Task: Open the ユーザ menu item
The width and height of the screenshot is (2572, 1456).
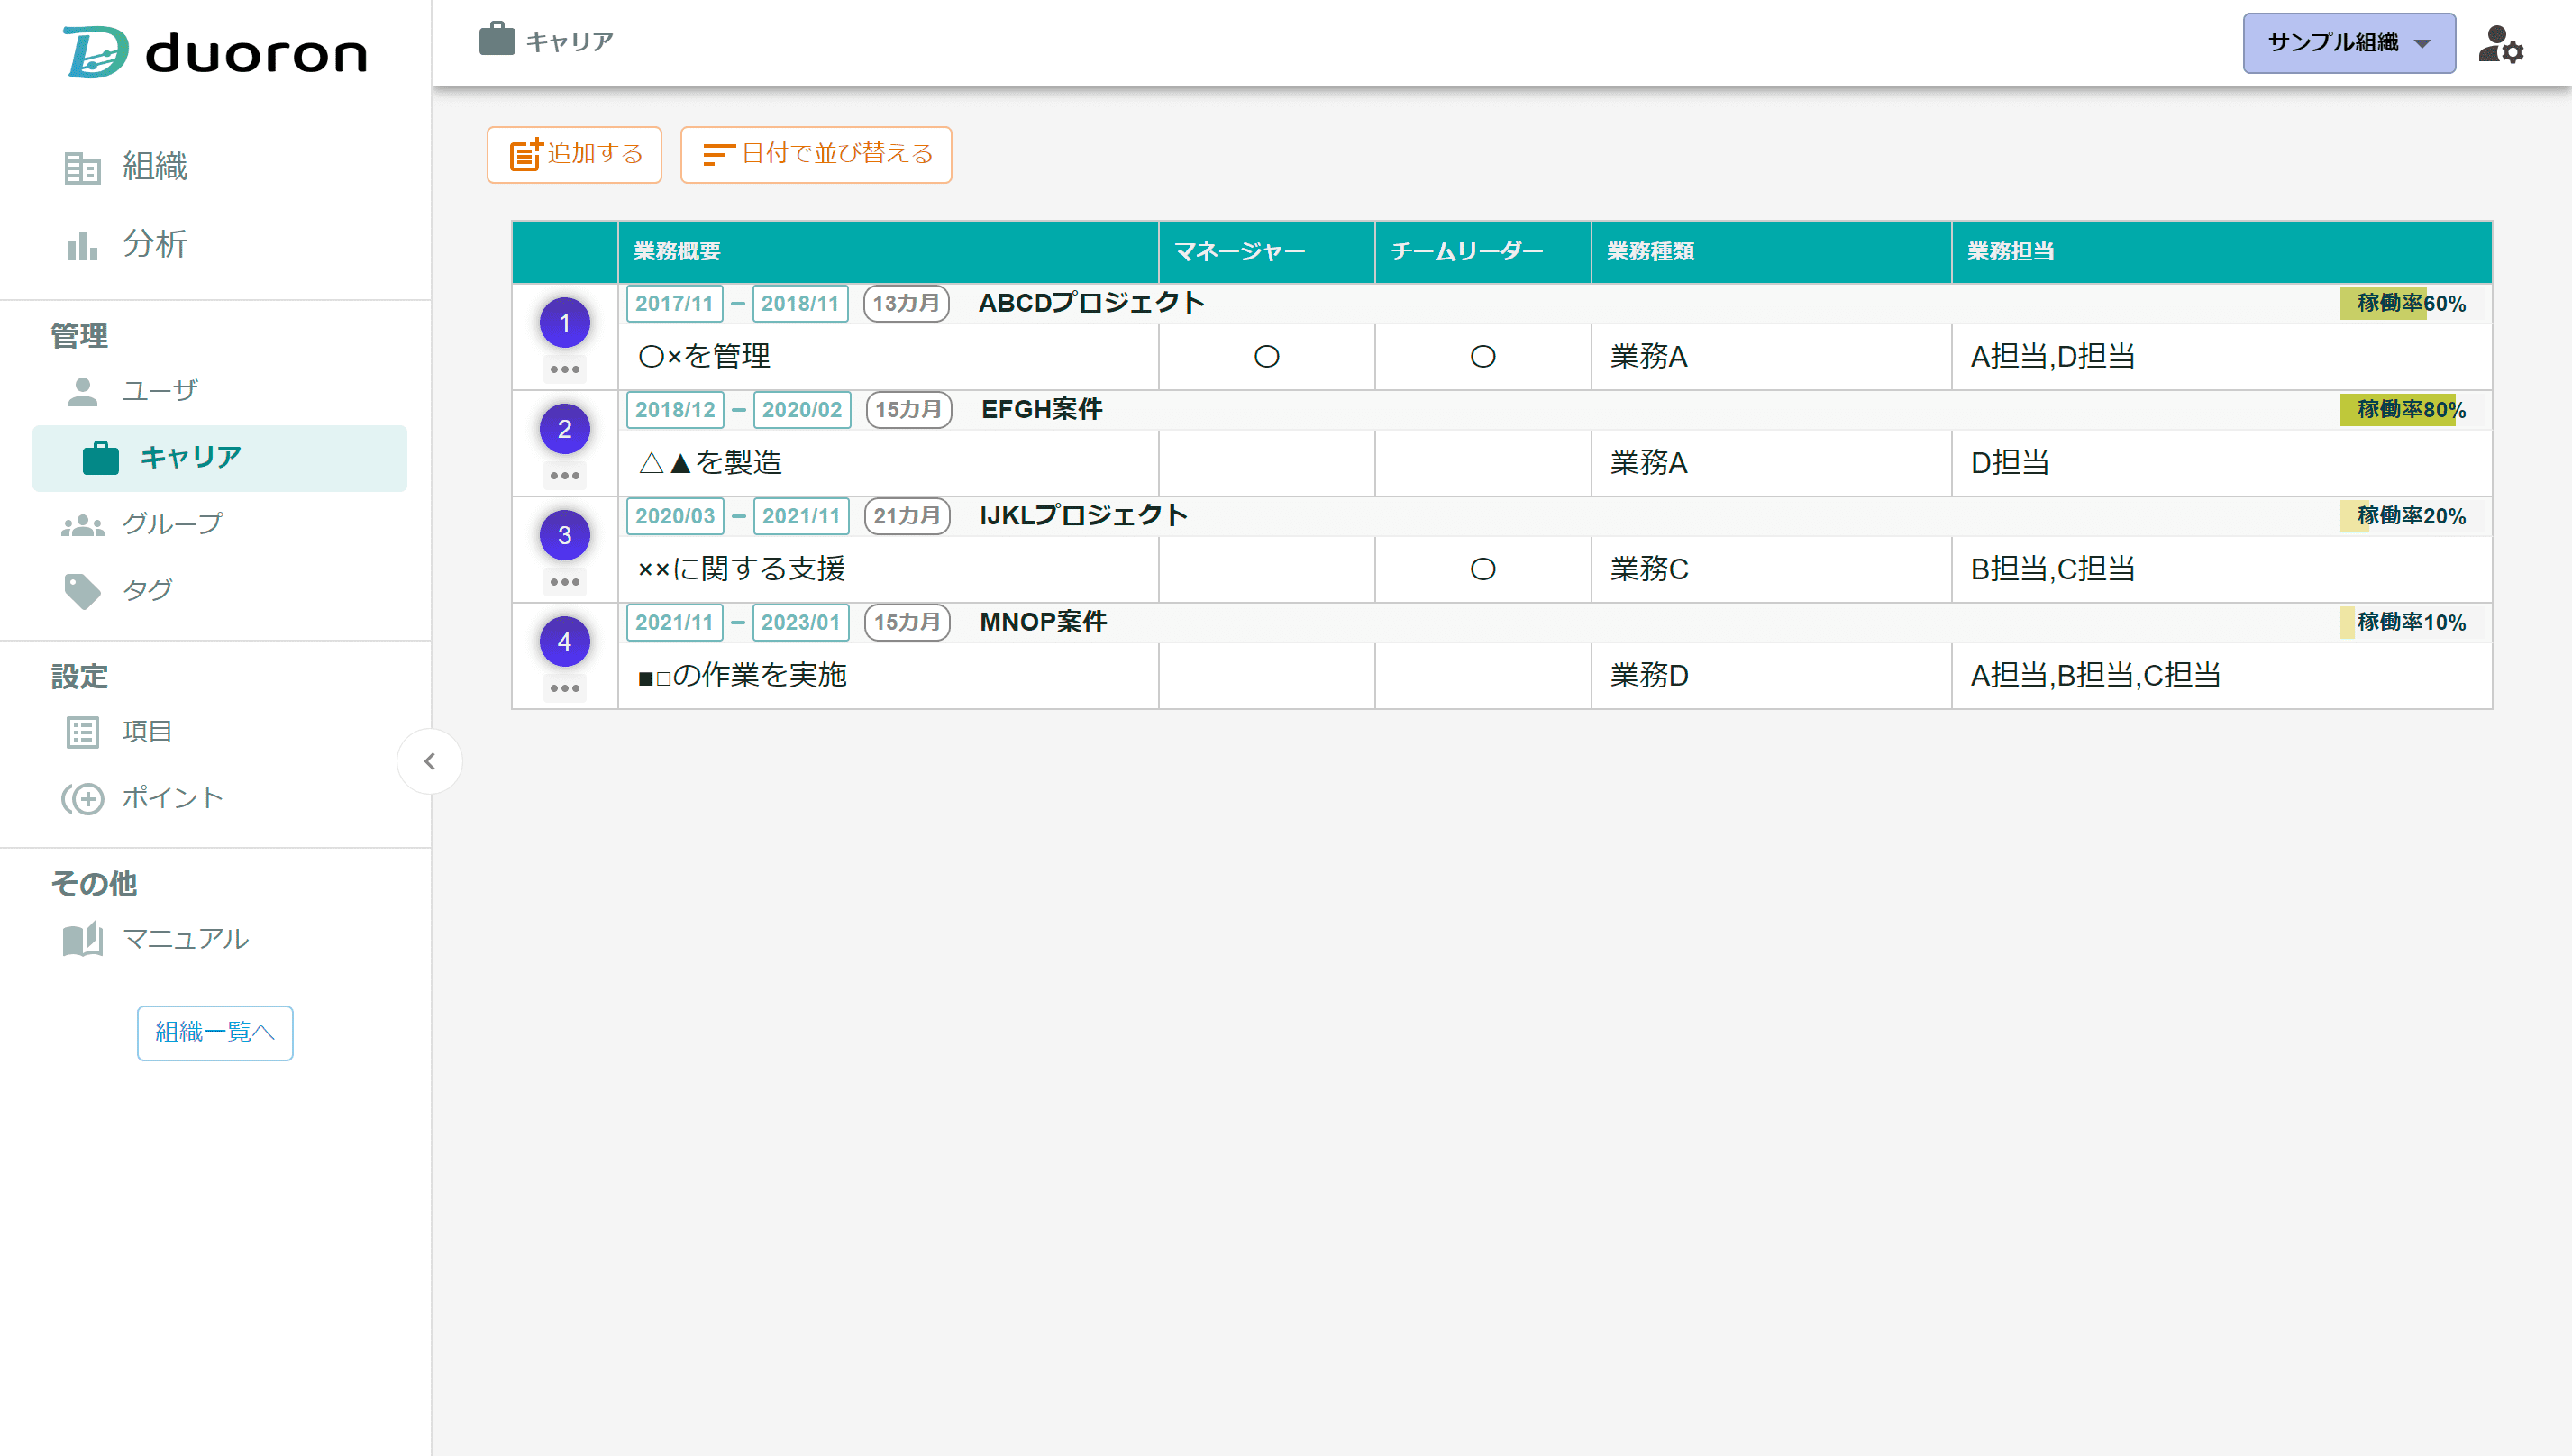Action: click(160, 391)
